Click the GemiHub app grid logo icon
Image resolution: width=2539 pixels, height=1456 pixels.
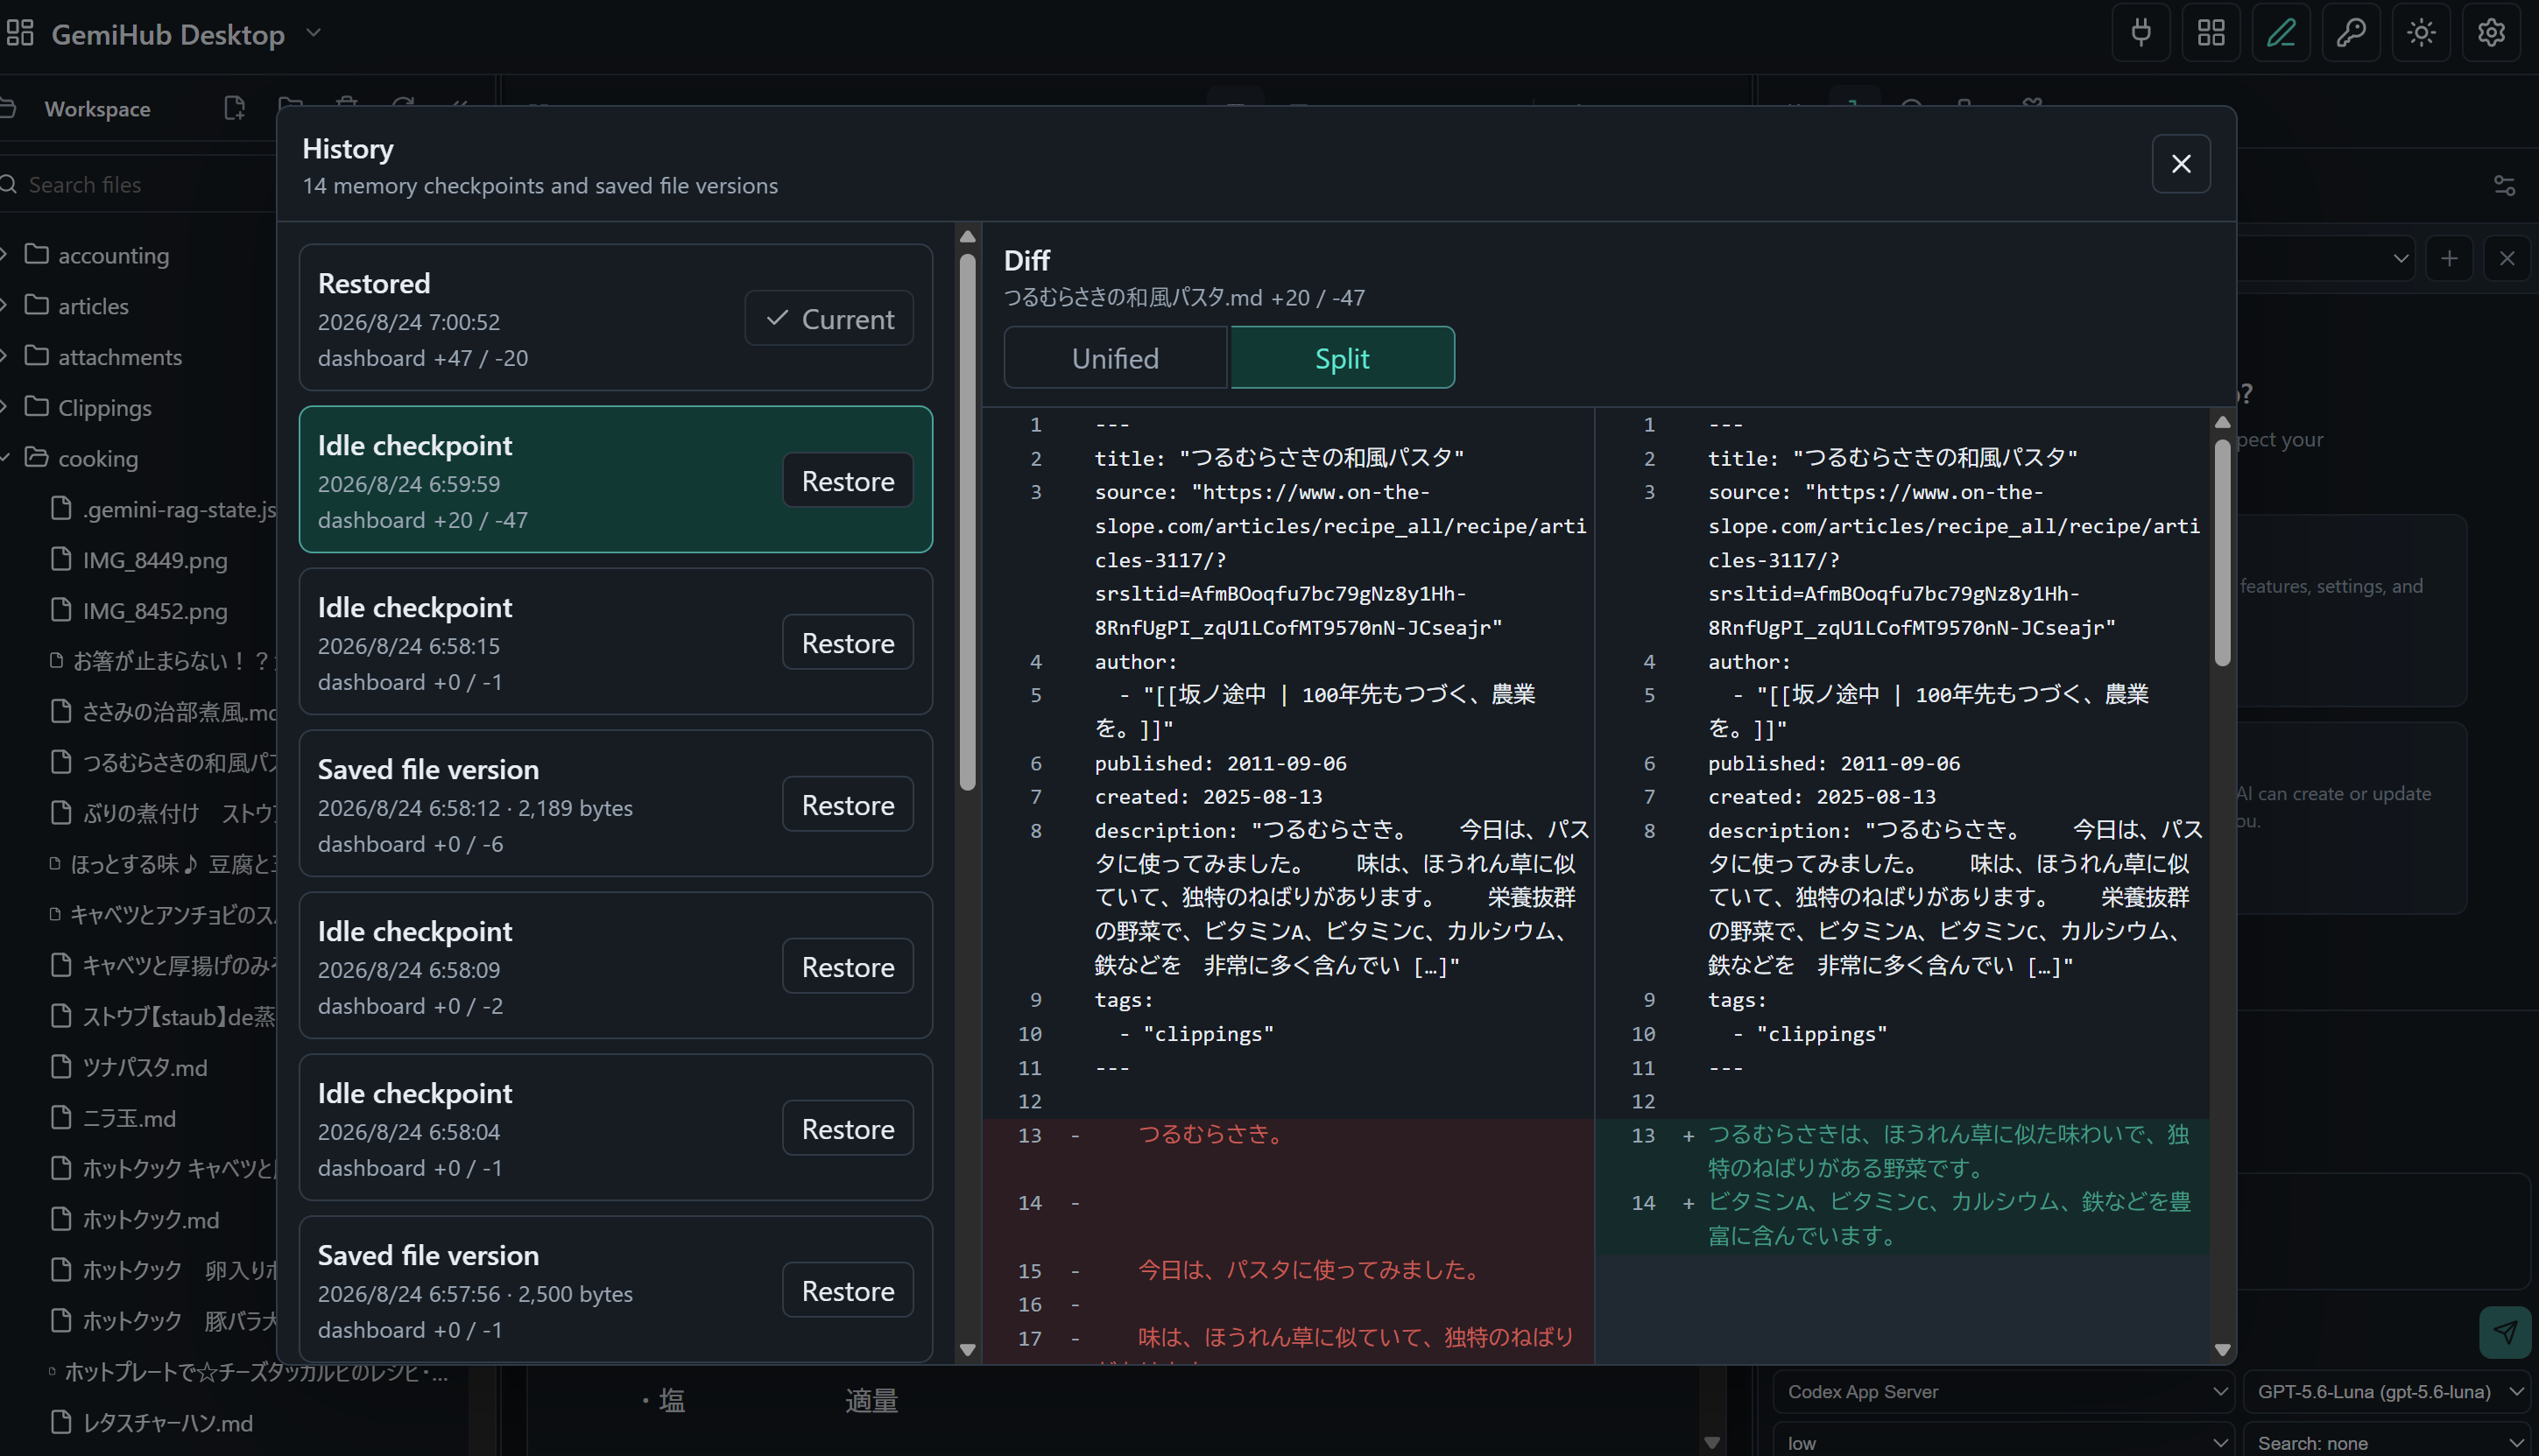tap(20, 33)
